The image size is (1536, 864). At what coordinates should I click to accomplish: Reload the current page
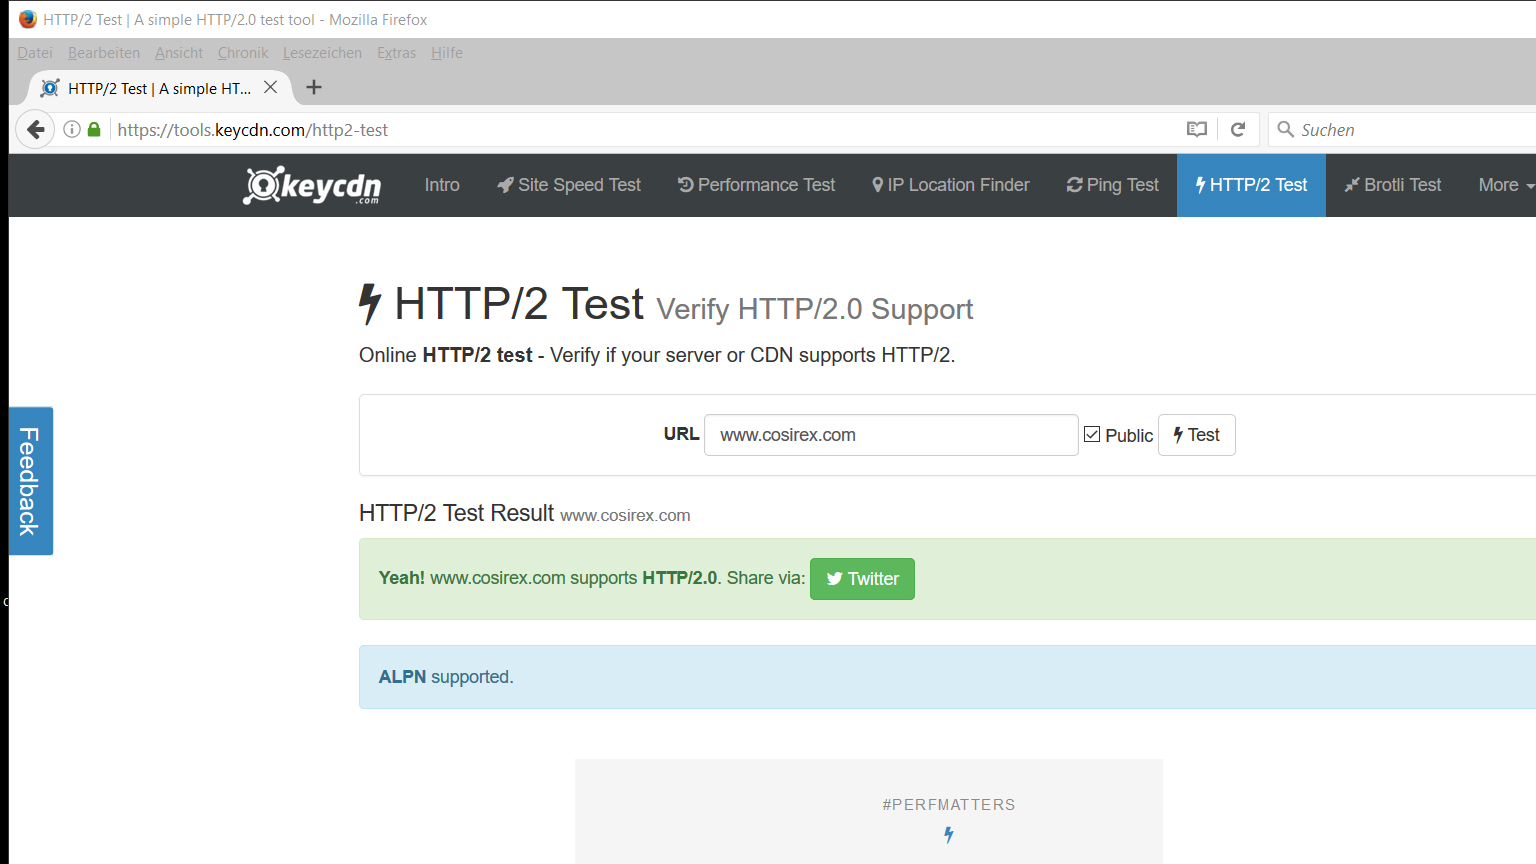(x=1238, y=129)
